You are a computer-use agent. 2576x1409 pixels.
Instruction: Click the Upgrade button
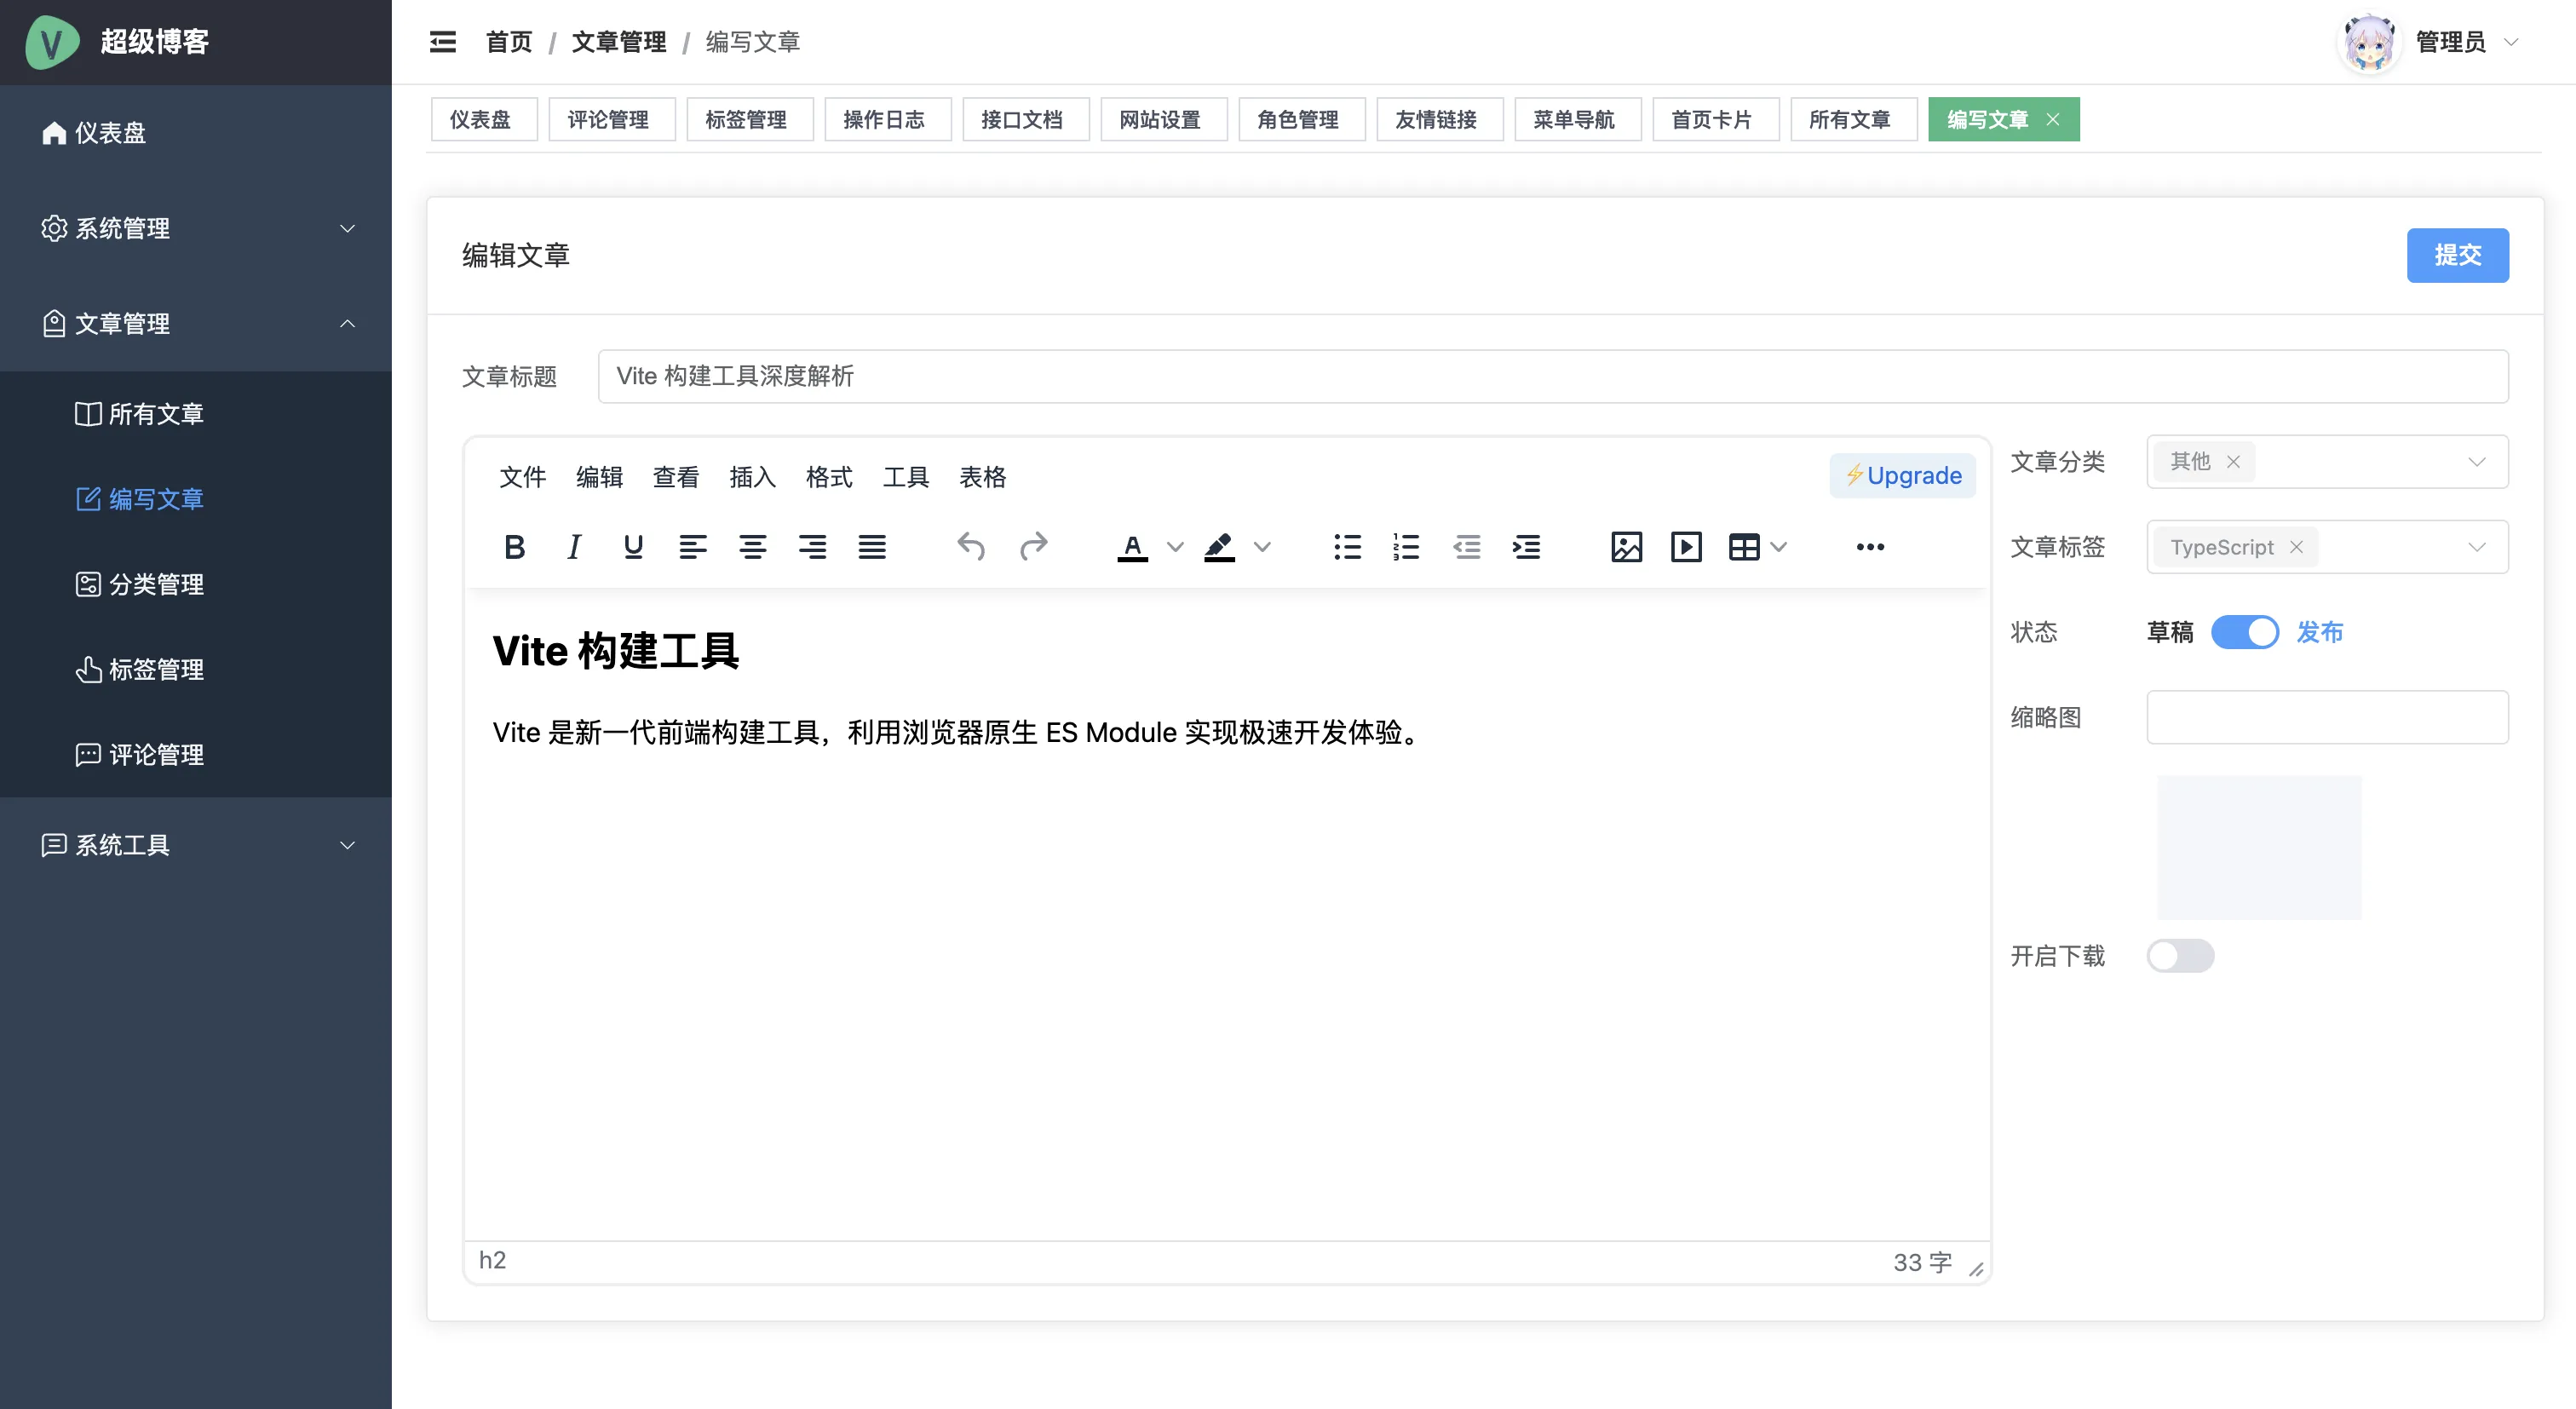(1902, 476)
